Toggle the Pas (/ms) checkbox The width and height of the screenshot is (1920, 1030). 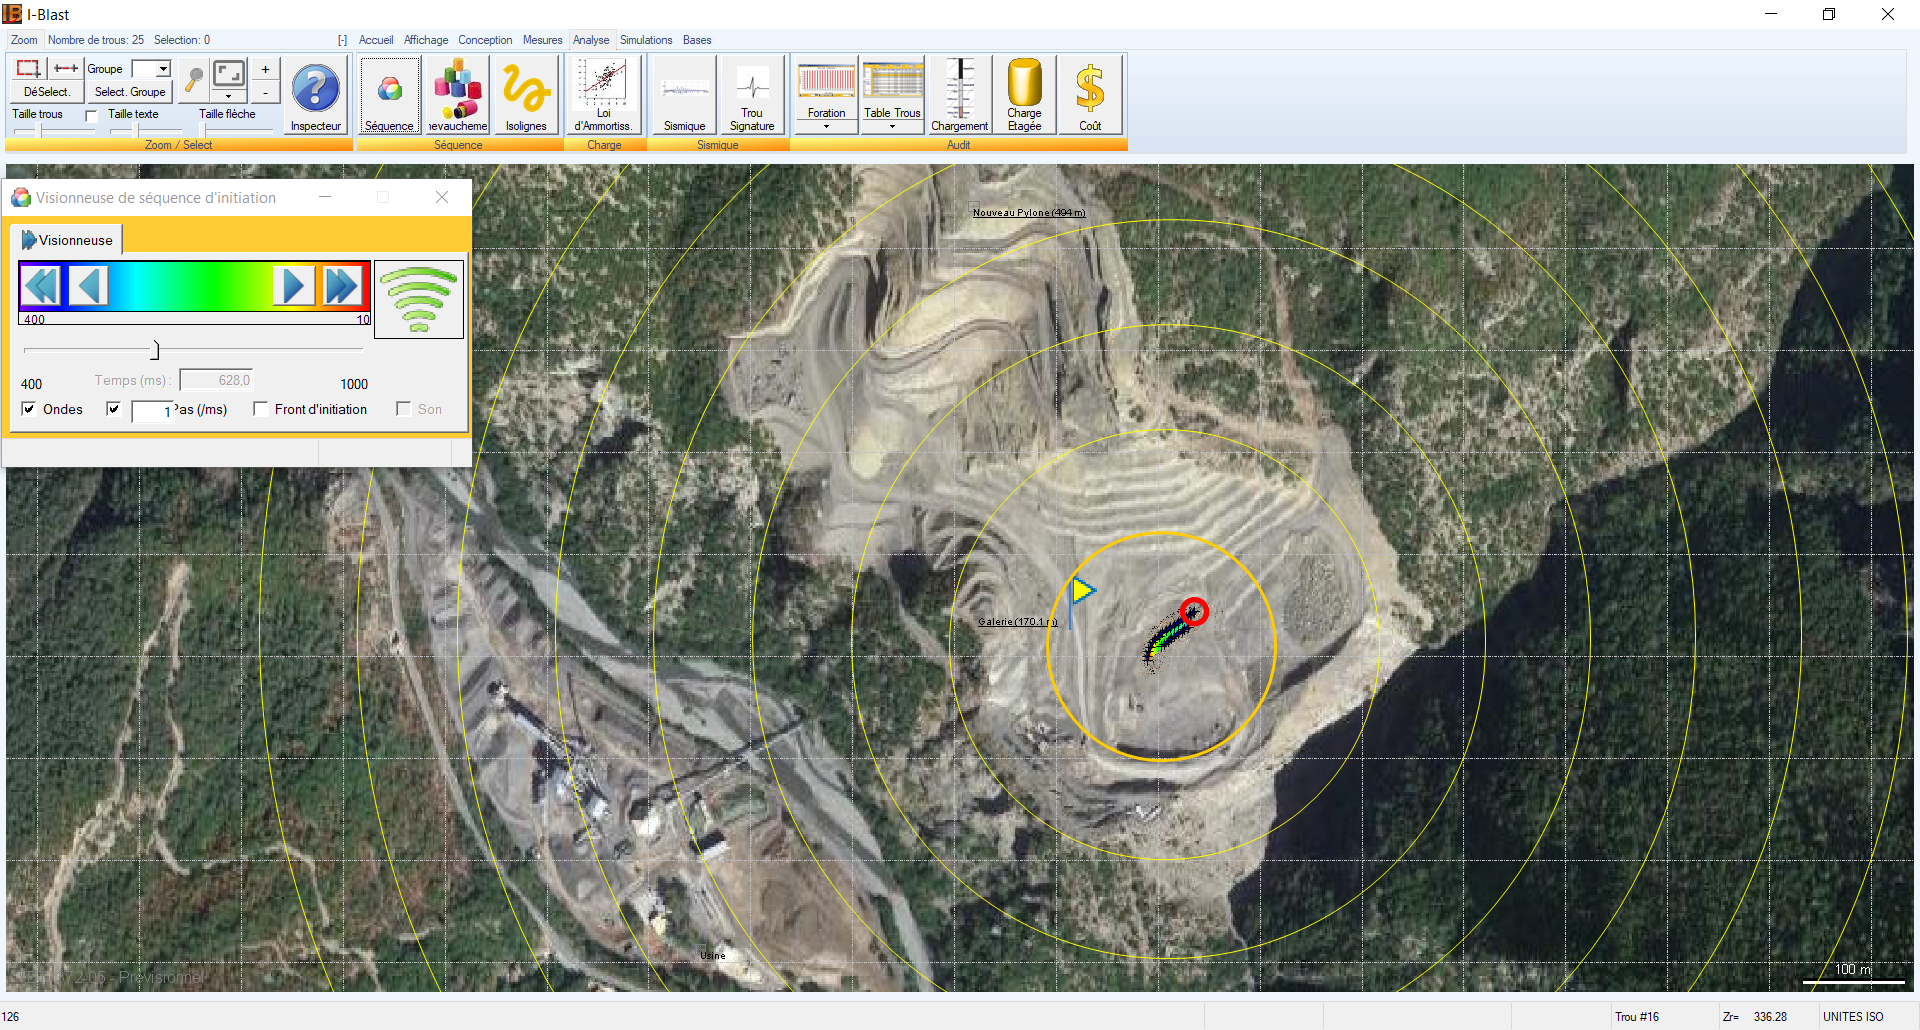pyautogui.click(x=114, y=409)
